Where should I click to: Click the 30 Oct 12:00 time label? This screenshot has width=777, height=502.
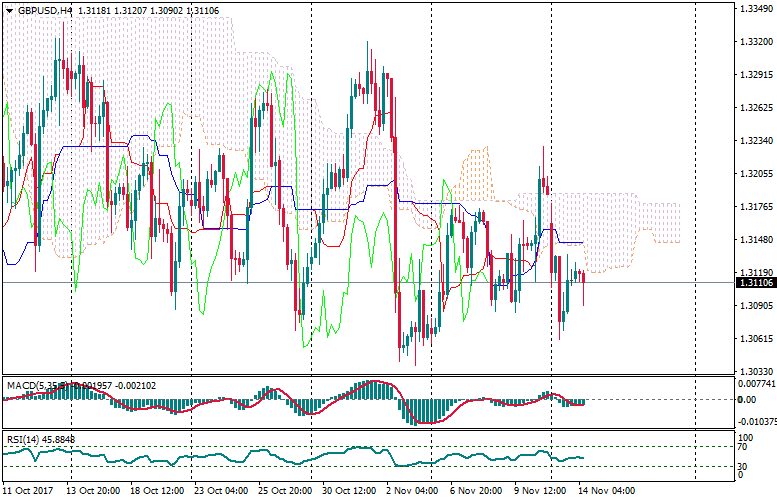[349, 492]
